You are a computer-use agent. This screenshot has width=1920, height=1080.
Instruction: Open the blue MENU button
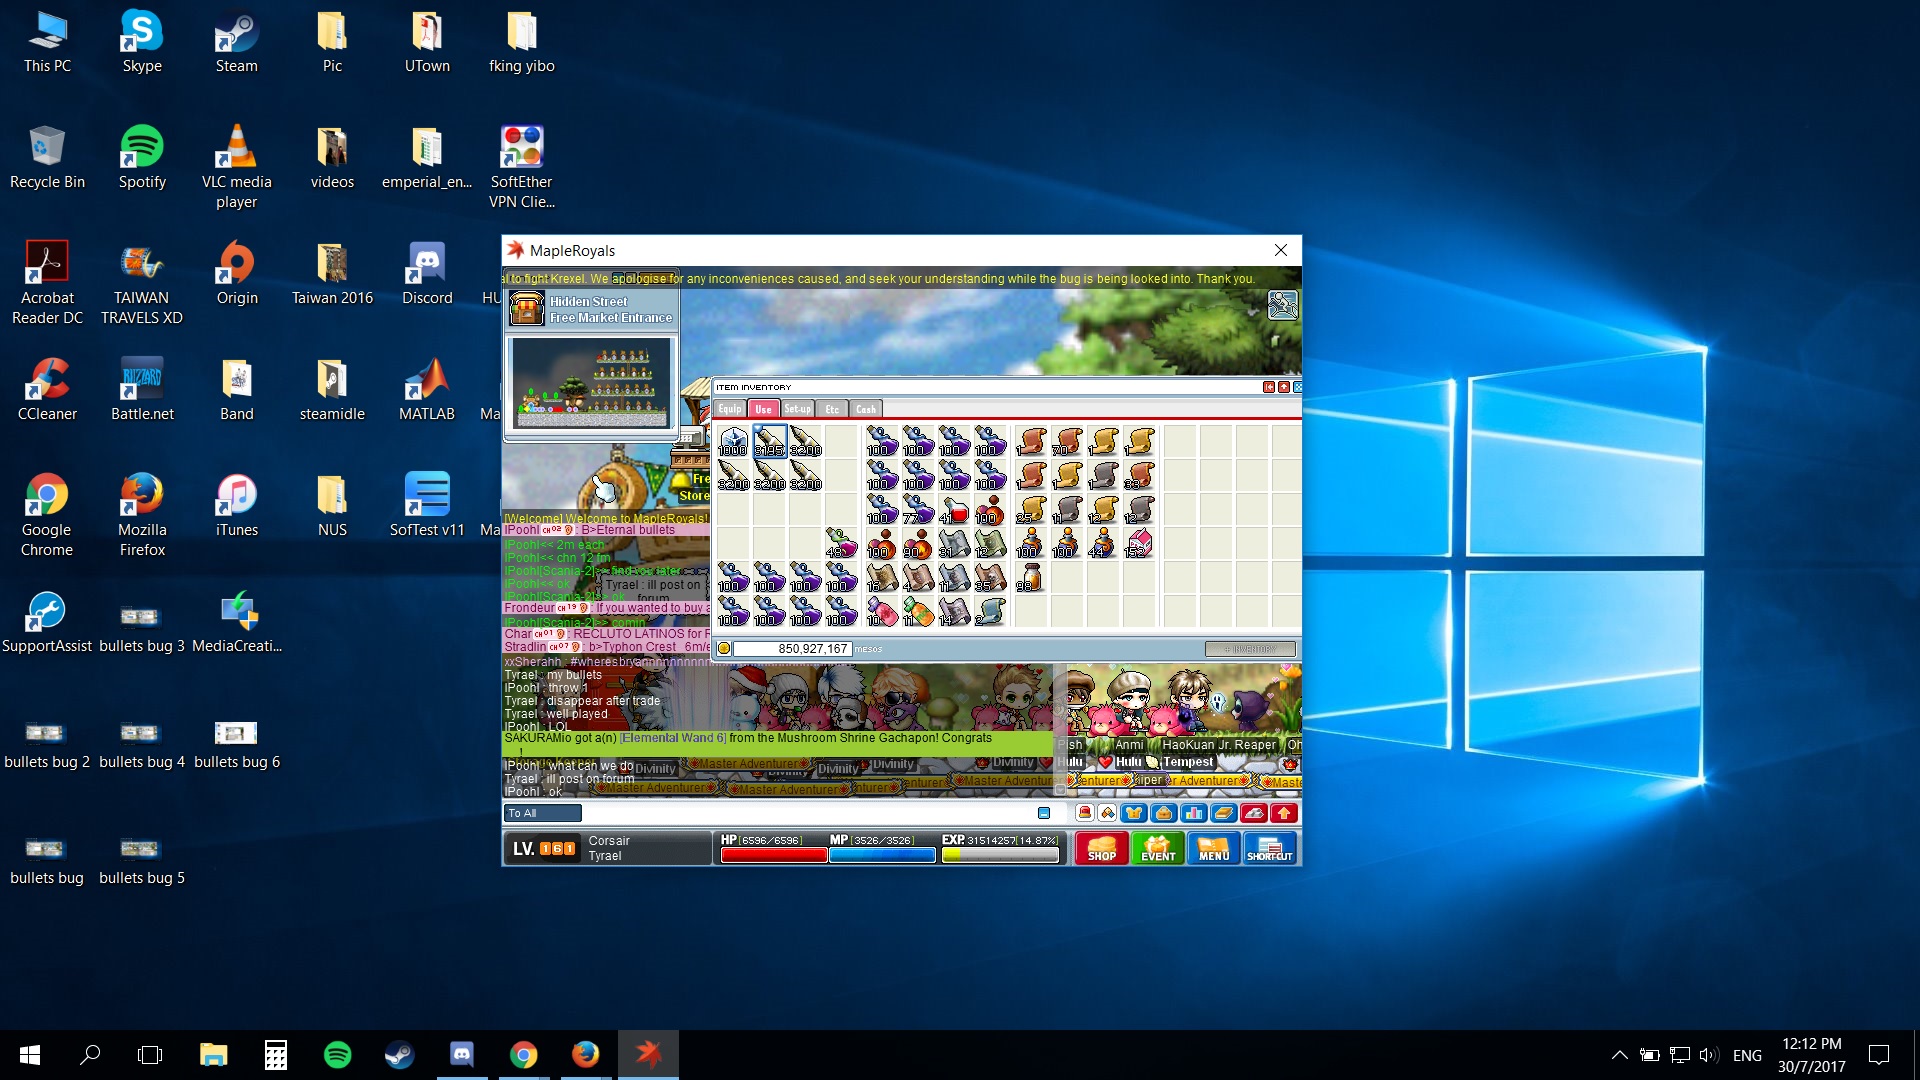(1214, 848)
